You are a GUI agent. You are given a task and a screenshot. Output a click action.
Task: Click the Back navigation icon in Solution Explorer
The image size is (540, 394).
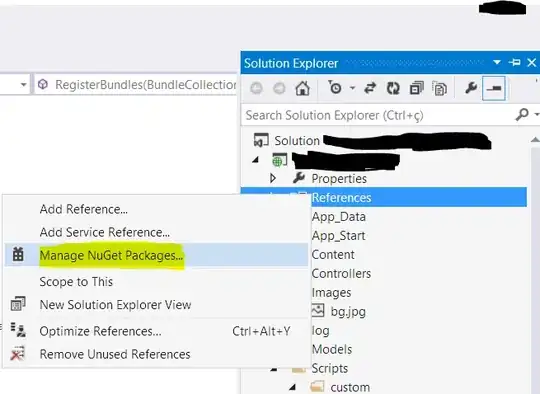[257, 89]
